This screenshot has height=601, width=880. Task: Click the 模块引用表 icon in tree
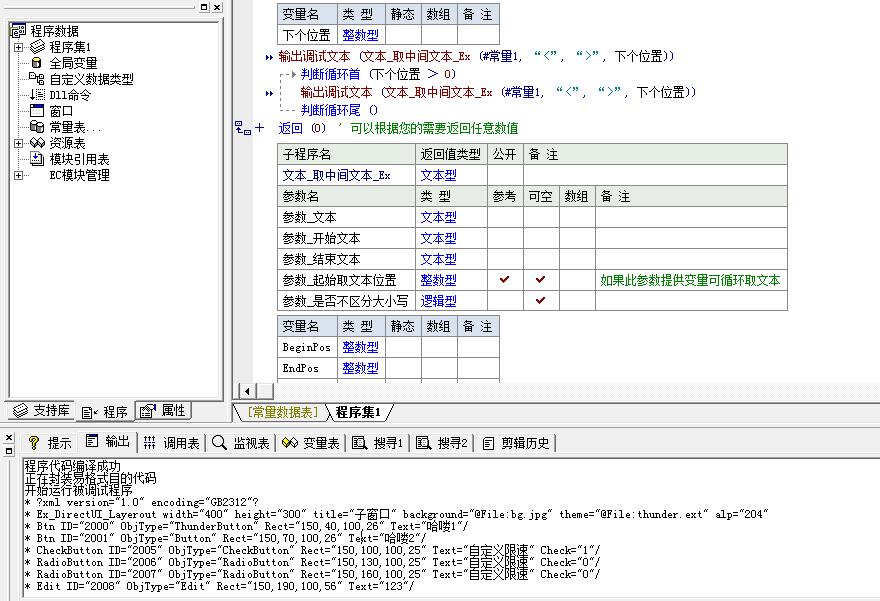(x=37, y=159)
